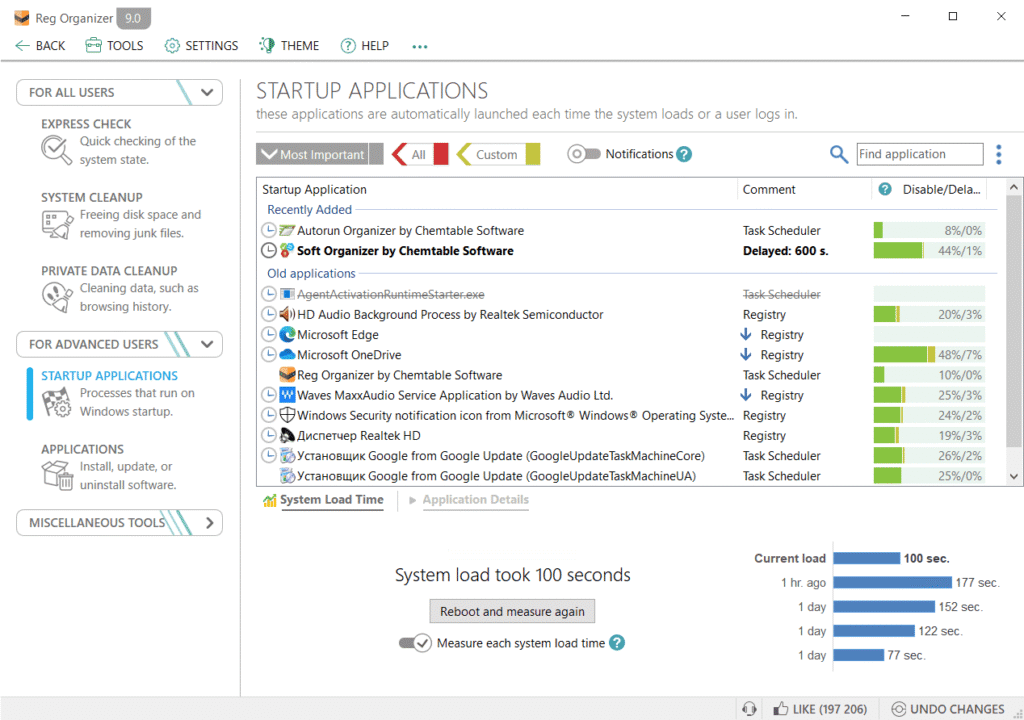Open the three-dots overflow menu in toolbar

click(420, 46)
